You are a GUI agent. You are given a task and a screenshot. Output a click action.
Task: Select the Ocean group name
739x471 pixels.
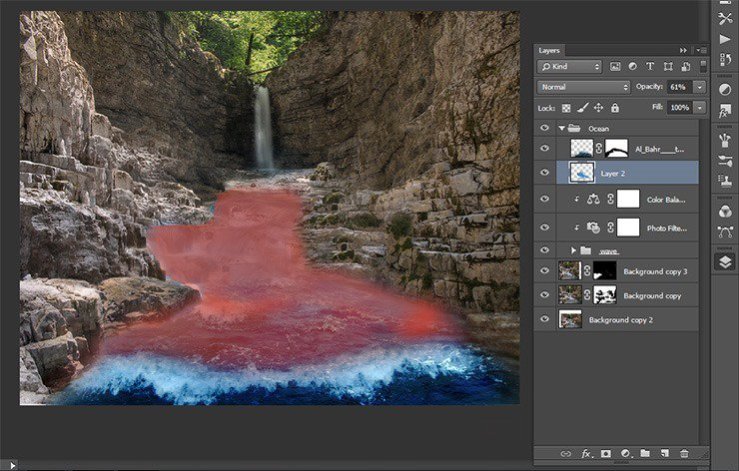[599, 129]
